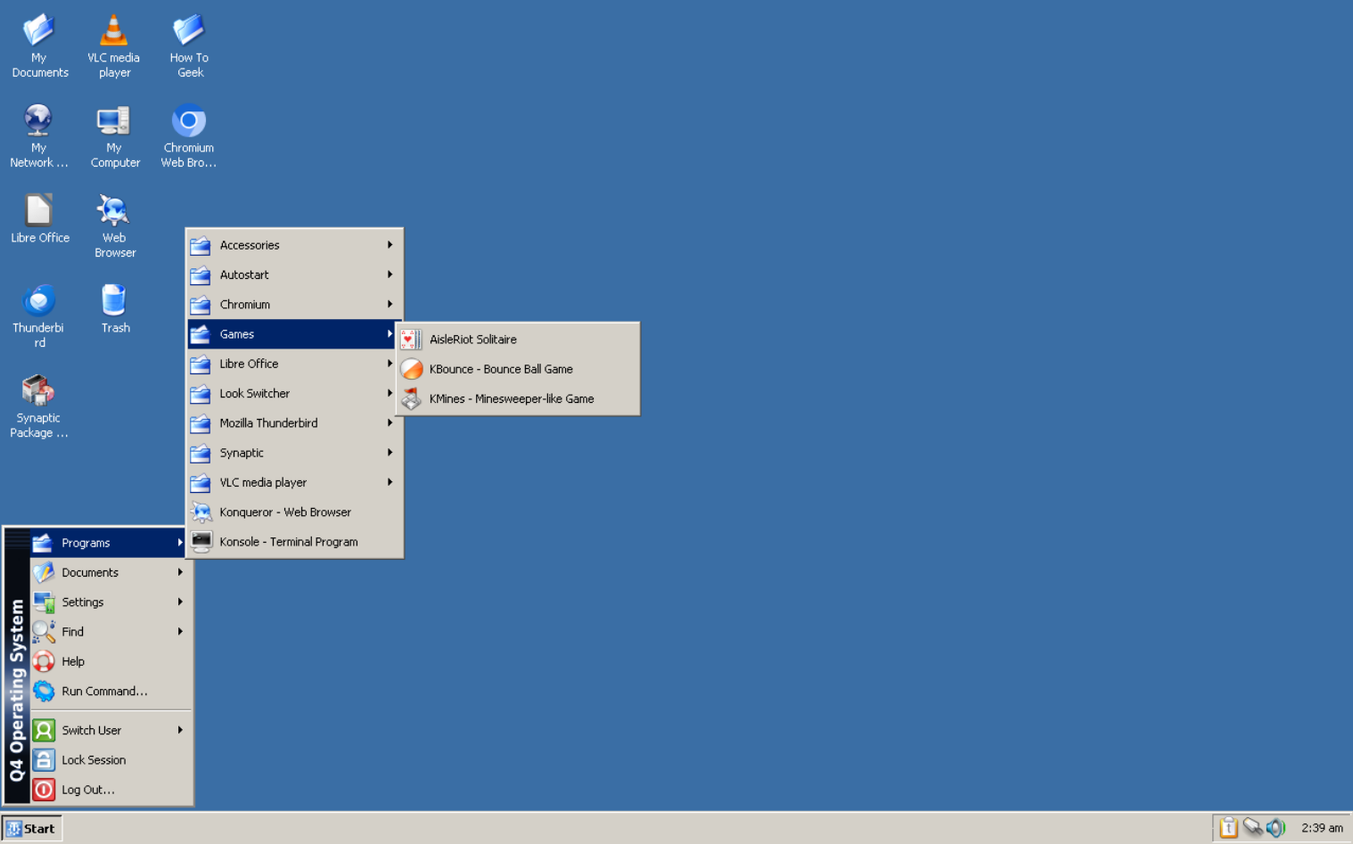Image resolution: width=1353 pixels, height=844 pixels.
Task: Expand the Autostart submenu arrow
Action: click(x=390, y=275)
